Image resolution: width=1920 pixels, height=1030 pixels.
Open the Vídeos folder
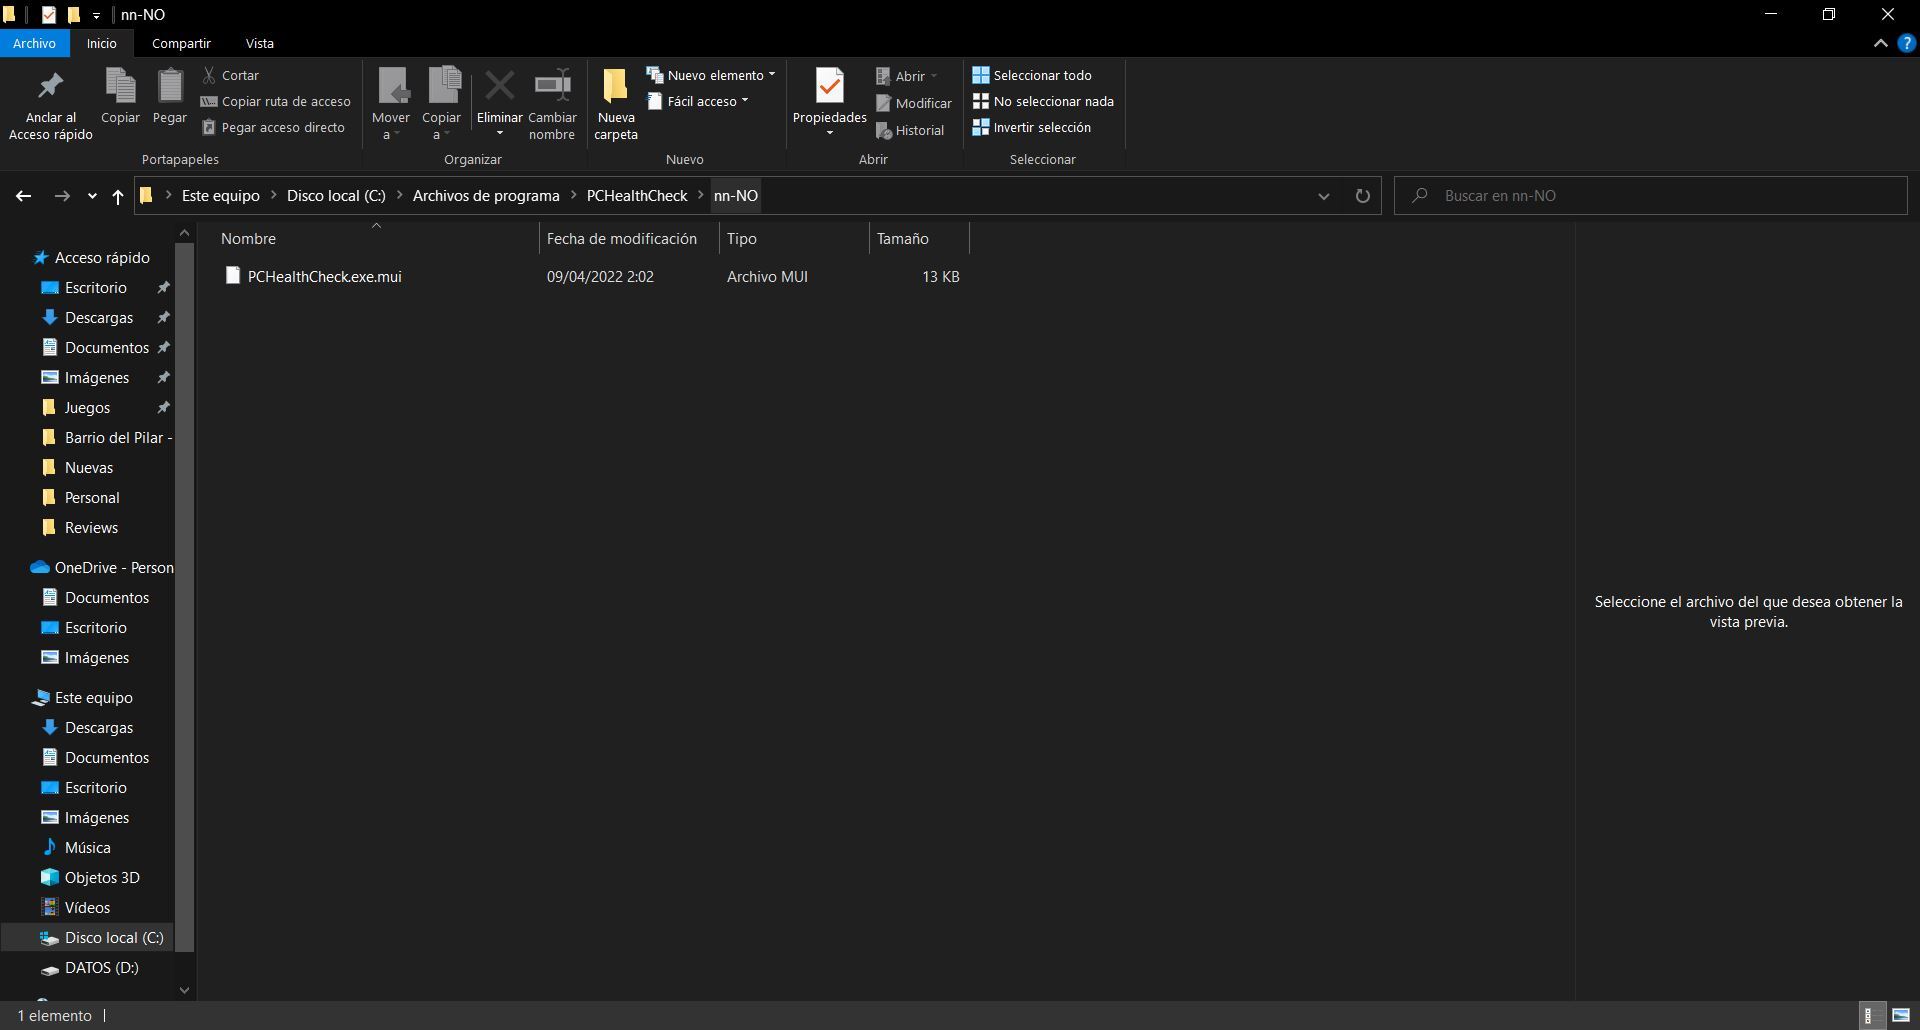click(87, 908)
